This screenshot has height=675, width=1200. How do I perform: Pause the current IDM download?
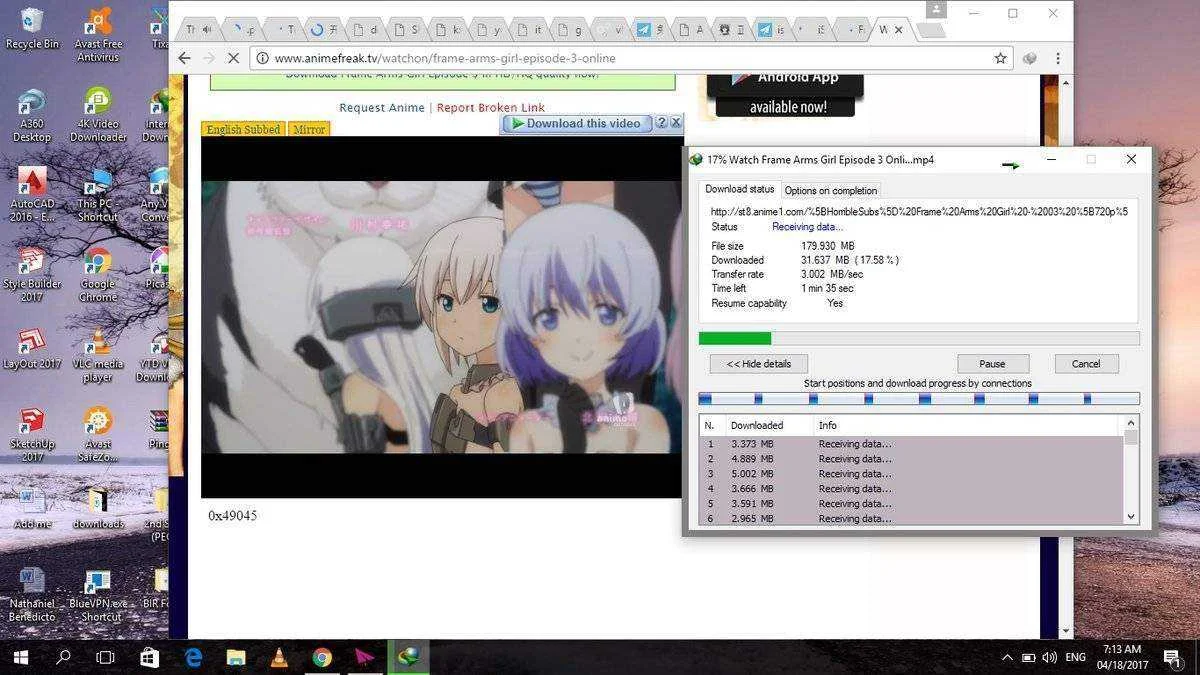coord(992,364)
